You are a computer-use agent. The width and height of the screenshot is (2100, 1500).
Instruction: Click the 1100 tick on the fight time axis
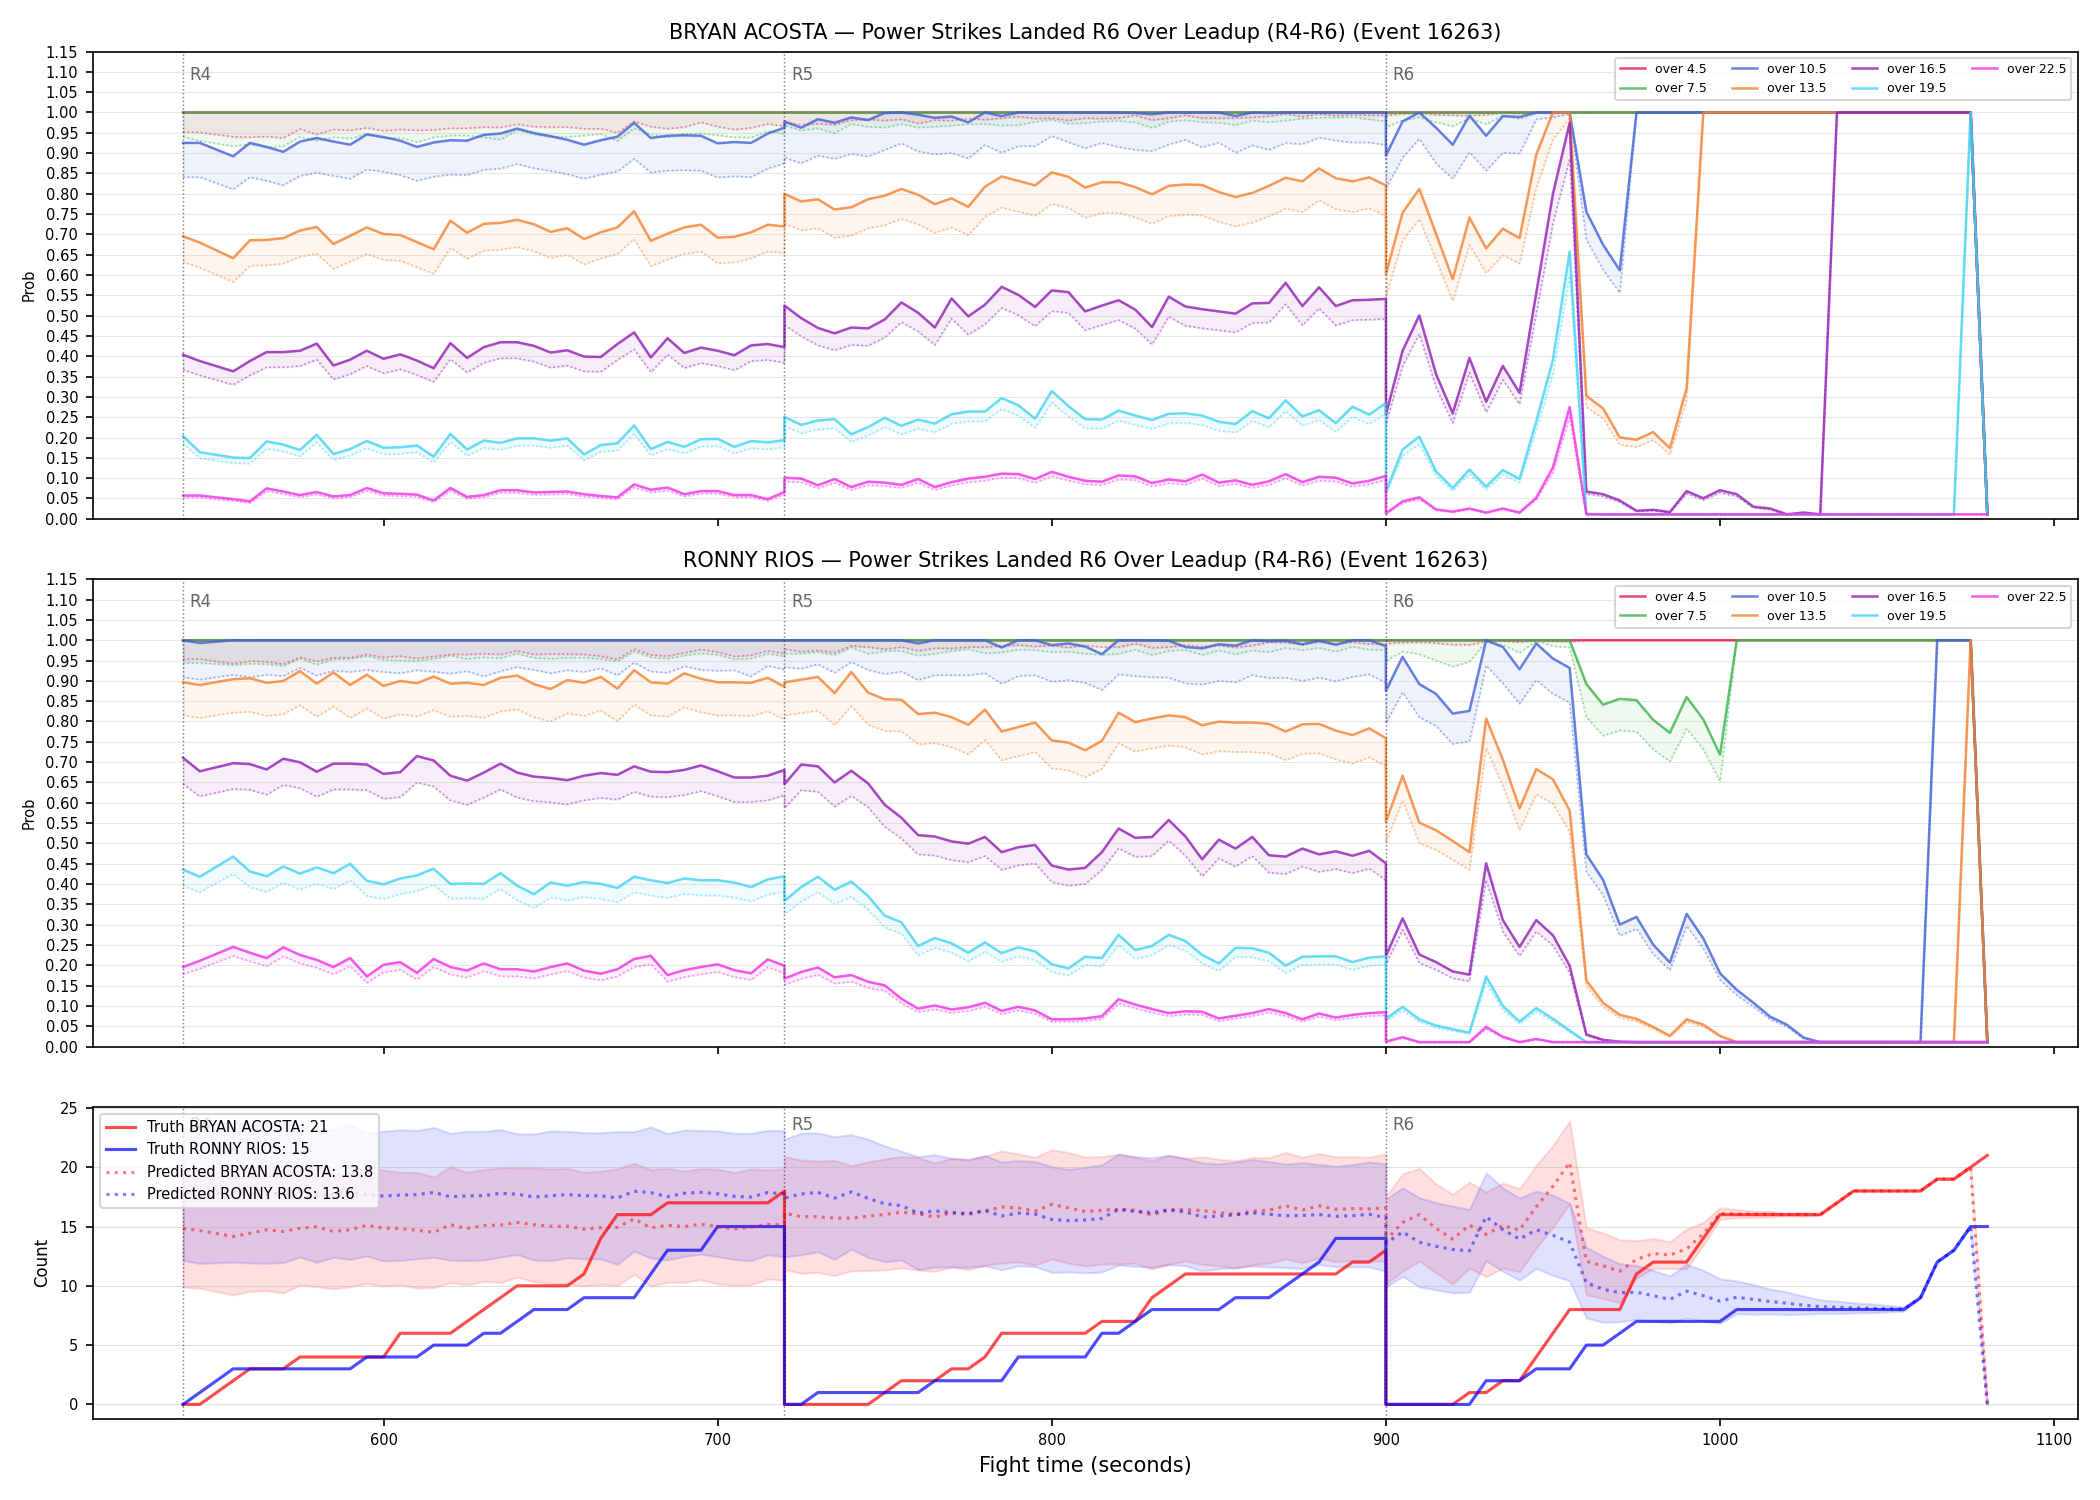tap(2054, 1439)
